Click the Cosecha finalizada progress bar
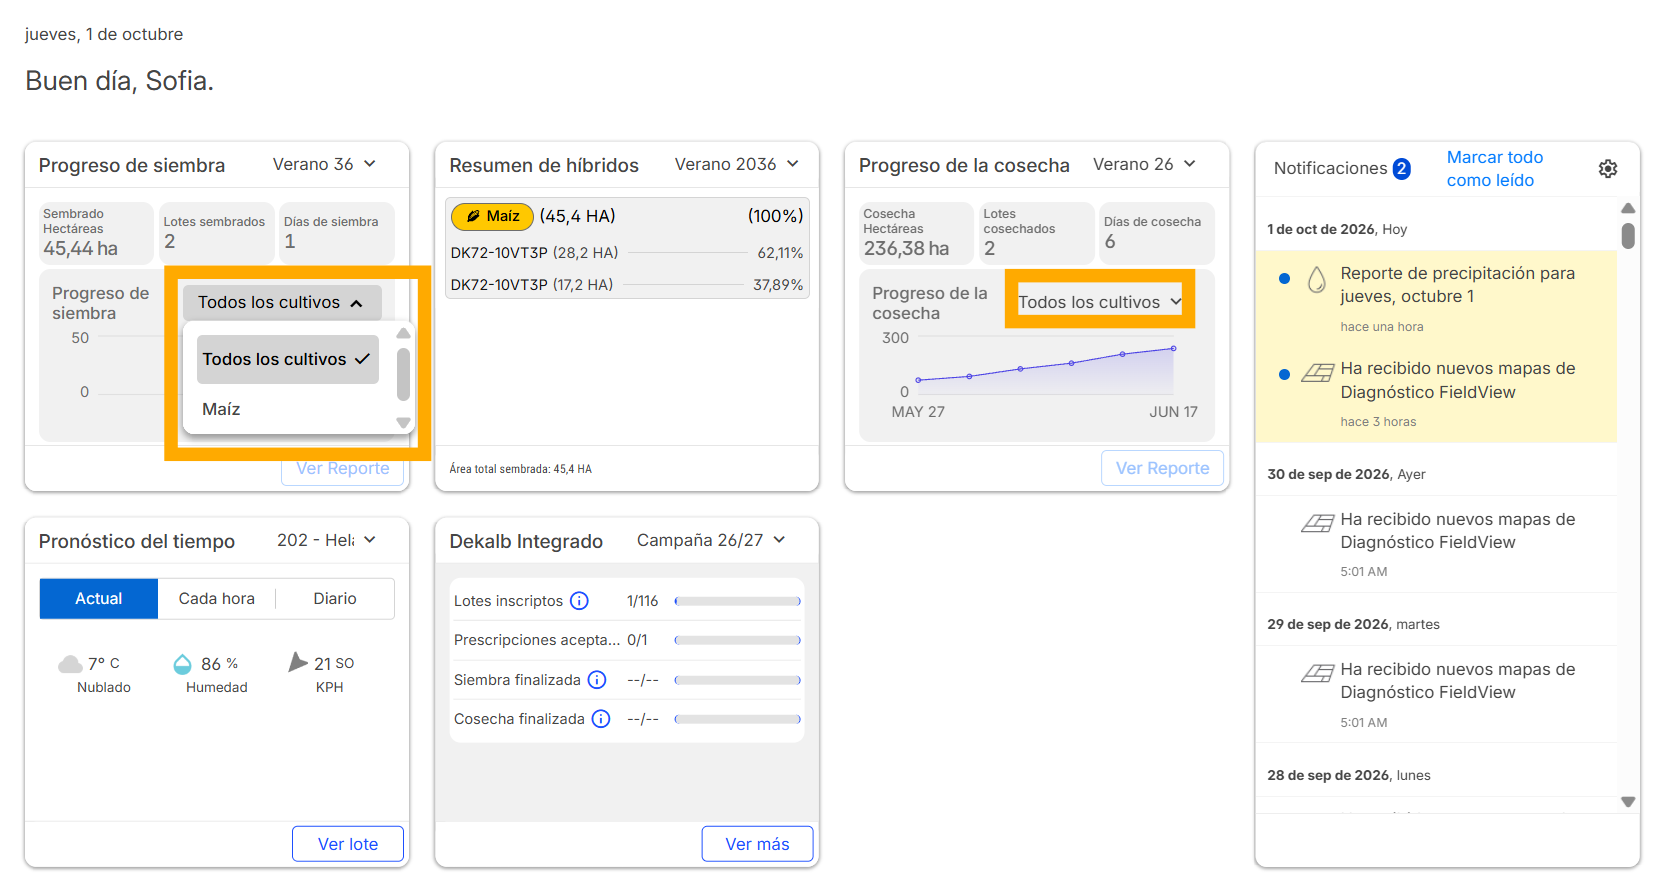 click(738, 719)
